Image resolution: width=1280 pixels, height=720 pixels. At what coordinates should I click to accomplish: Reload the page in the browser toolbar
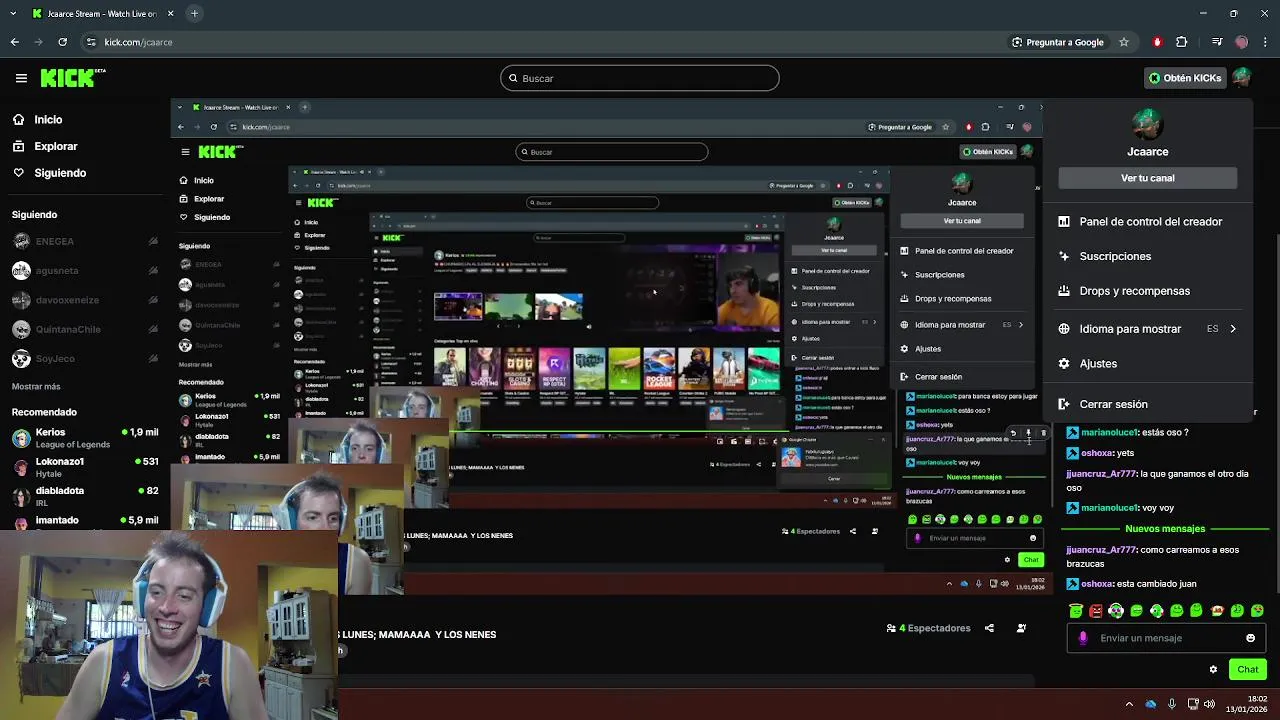[62, 42]
